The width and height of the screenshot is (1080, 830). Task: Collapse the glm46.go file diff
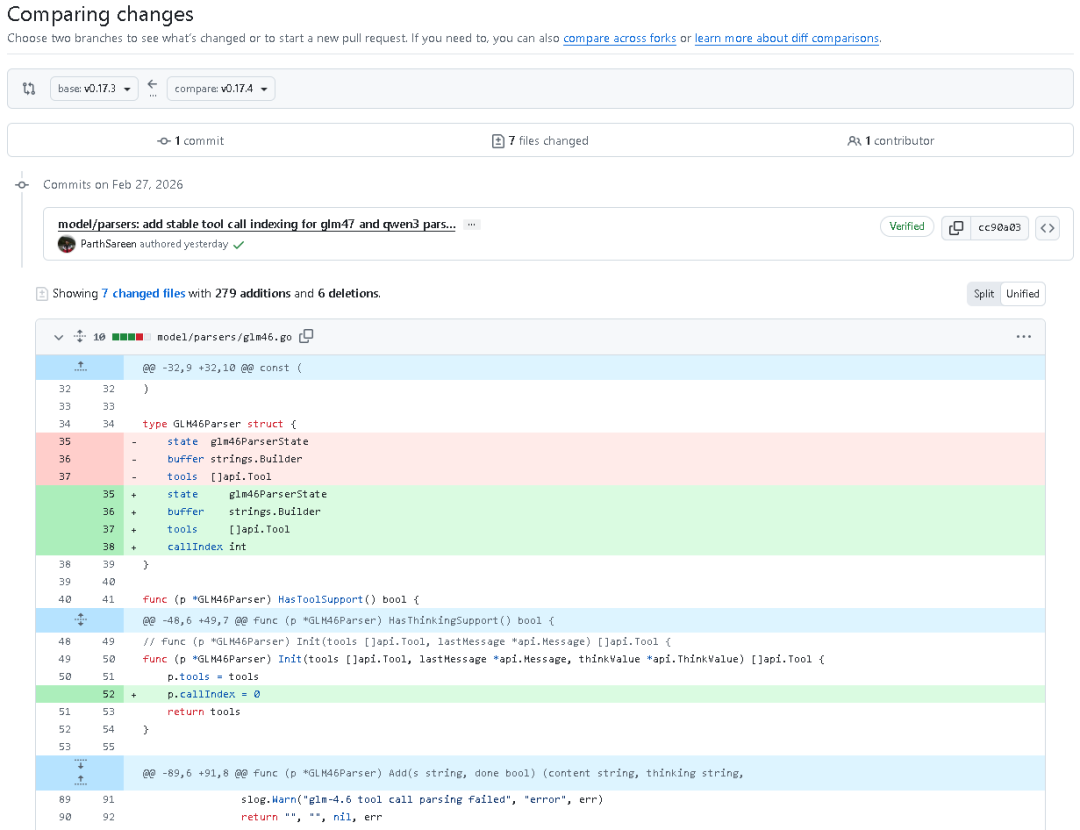pyautogui.click(x=59, y=337)
